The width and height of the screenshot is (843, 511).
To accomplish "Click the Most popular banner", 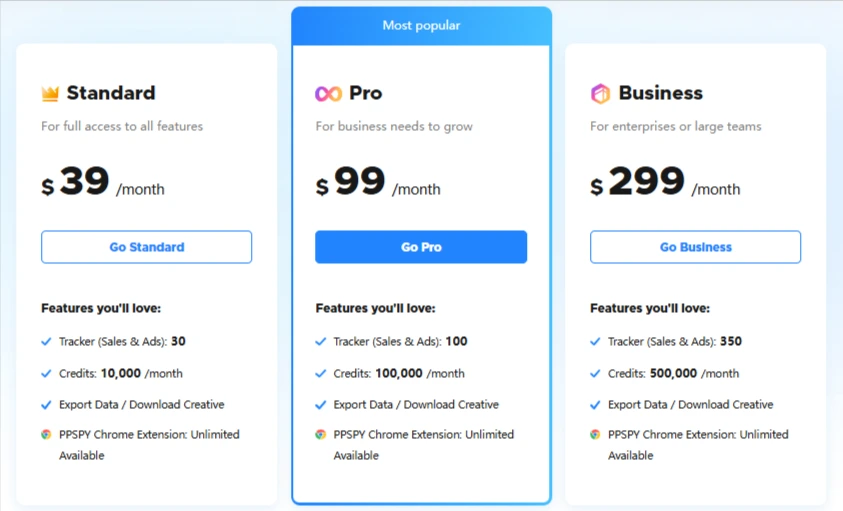I will (422, 26).
